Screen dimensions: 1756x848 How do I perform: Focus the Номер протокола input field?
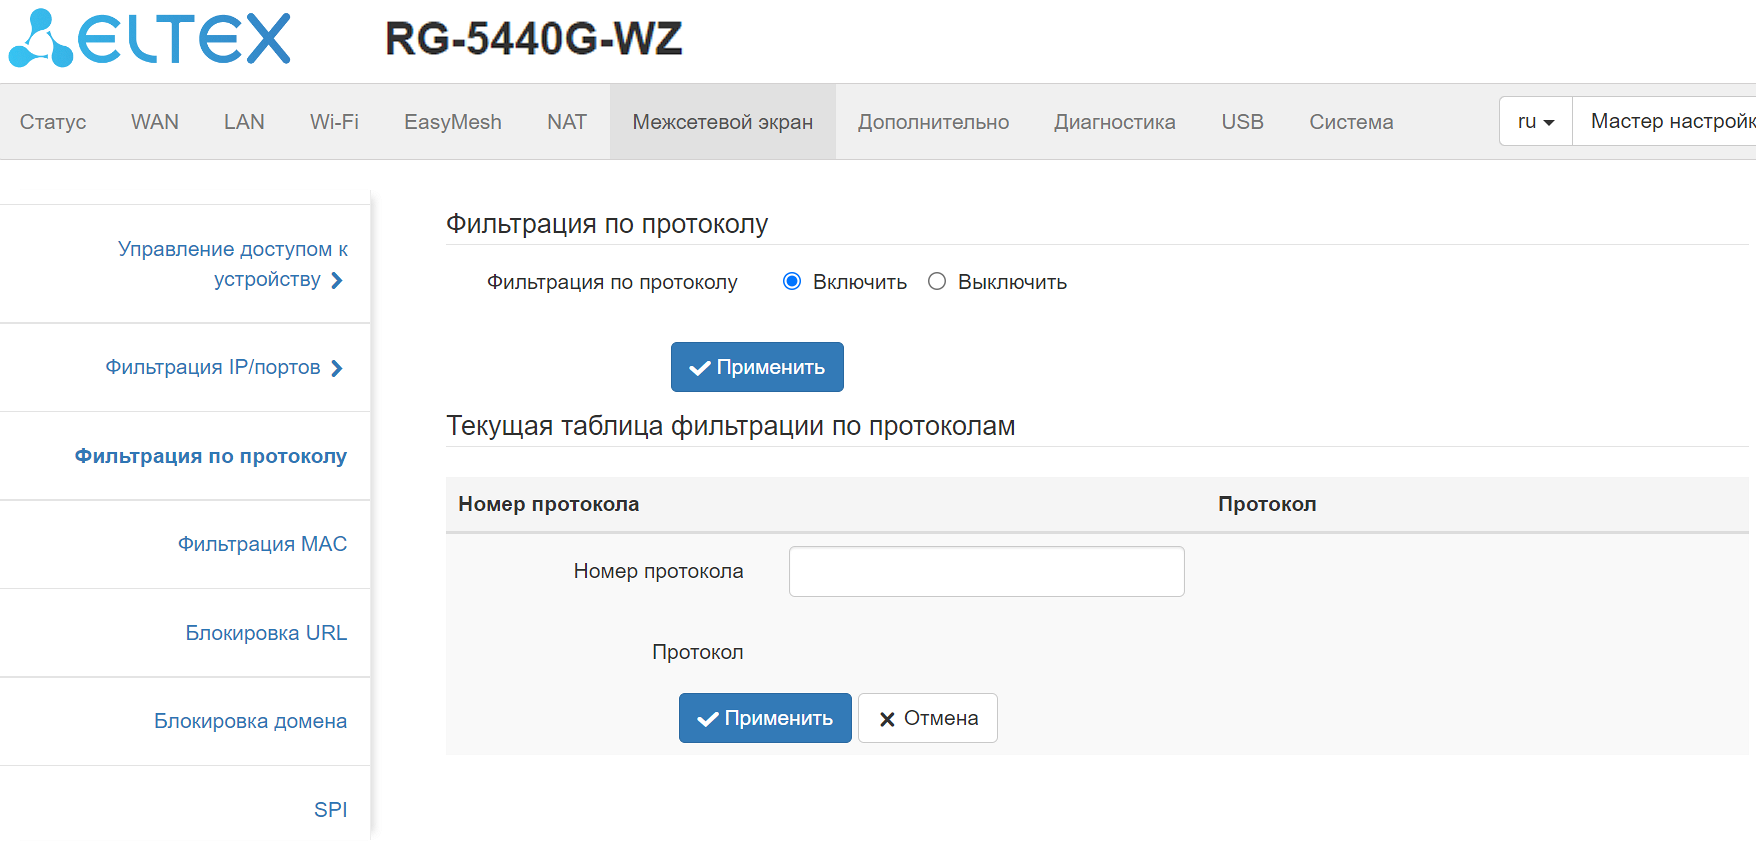(x=986, y=572)
